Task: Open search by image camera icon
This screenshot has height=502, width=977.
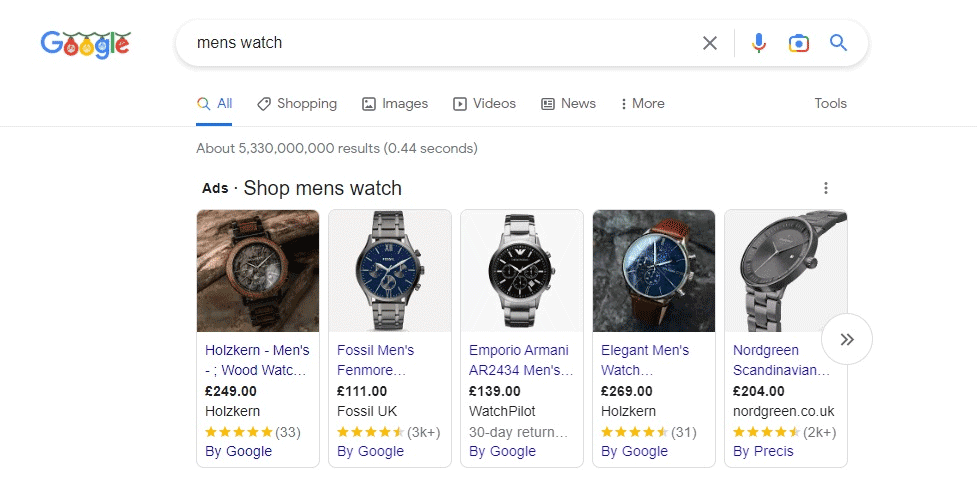Action: [x=798, y=43]
